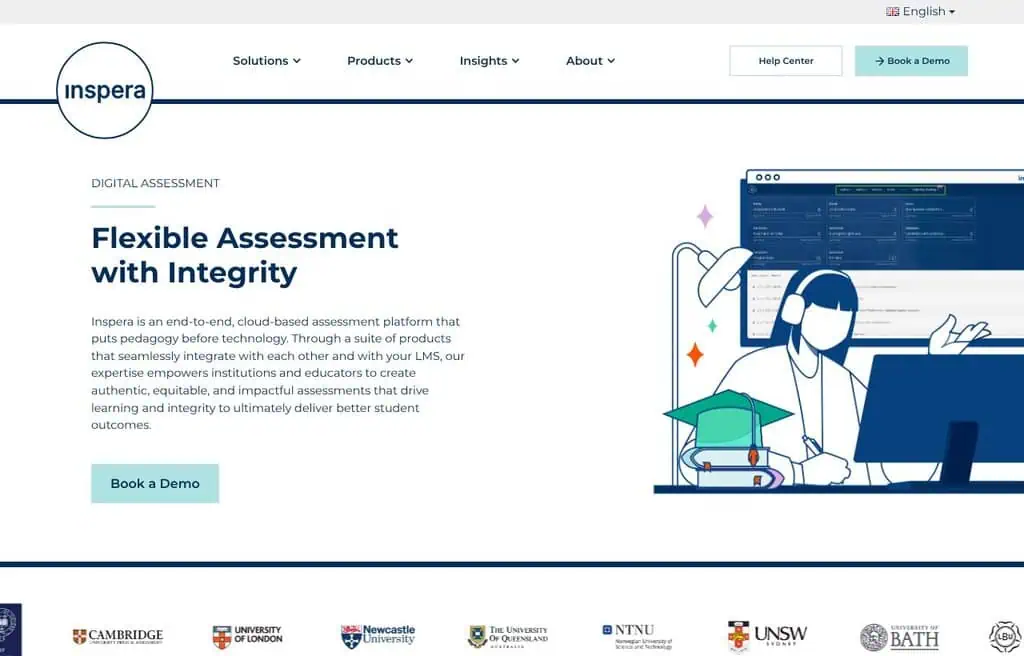This screenshot has height=656, width=1024.
Task: Click the UNSW Sydney logo
Action: (767, 636)
